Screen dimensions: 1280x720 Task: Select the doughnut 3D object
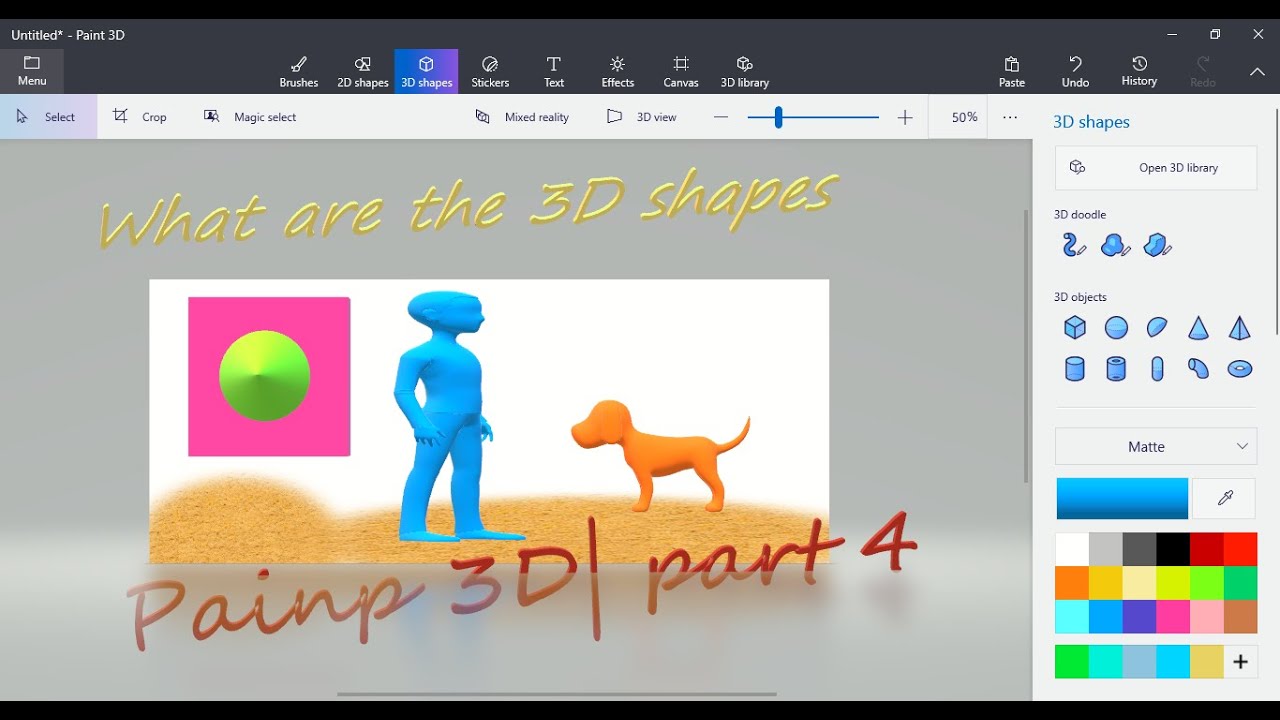click(x=1239, y=369)
